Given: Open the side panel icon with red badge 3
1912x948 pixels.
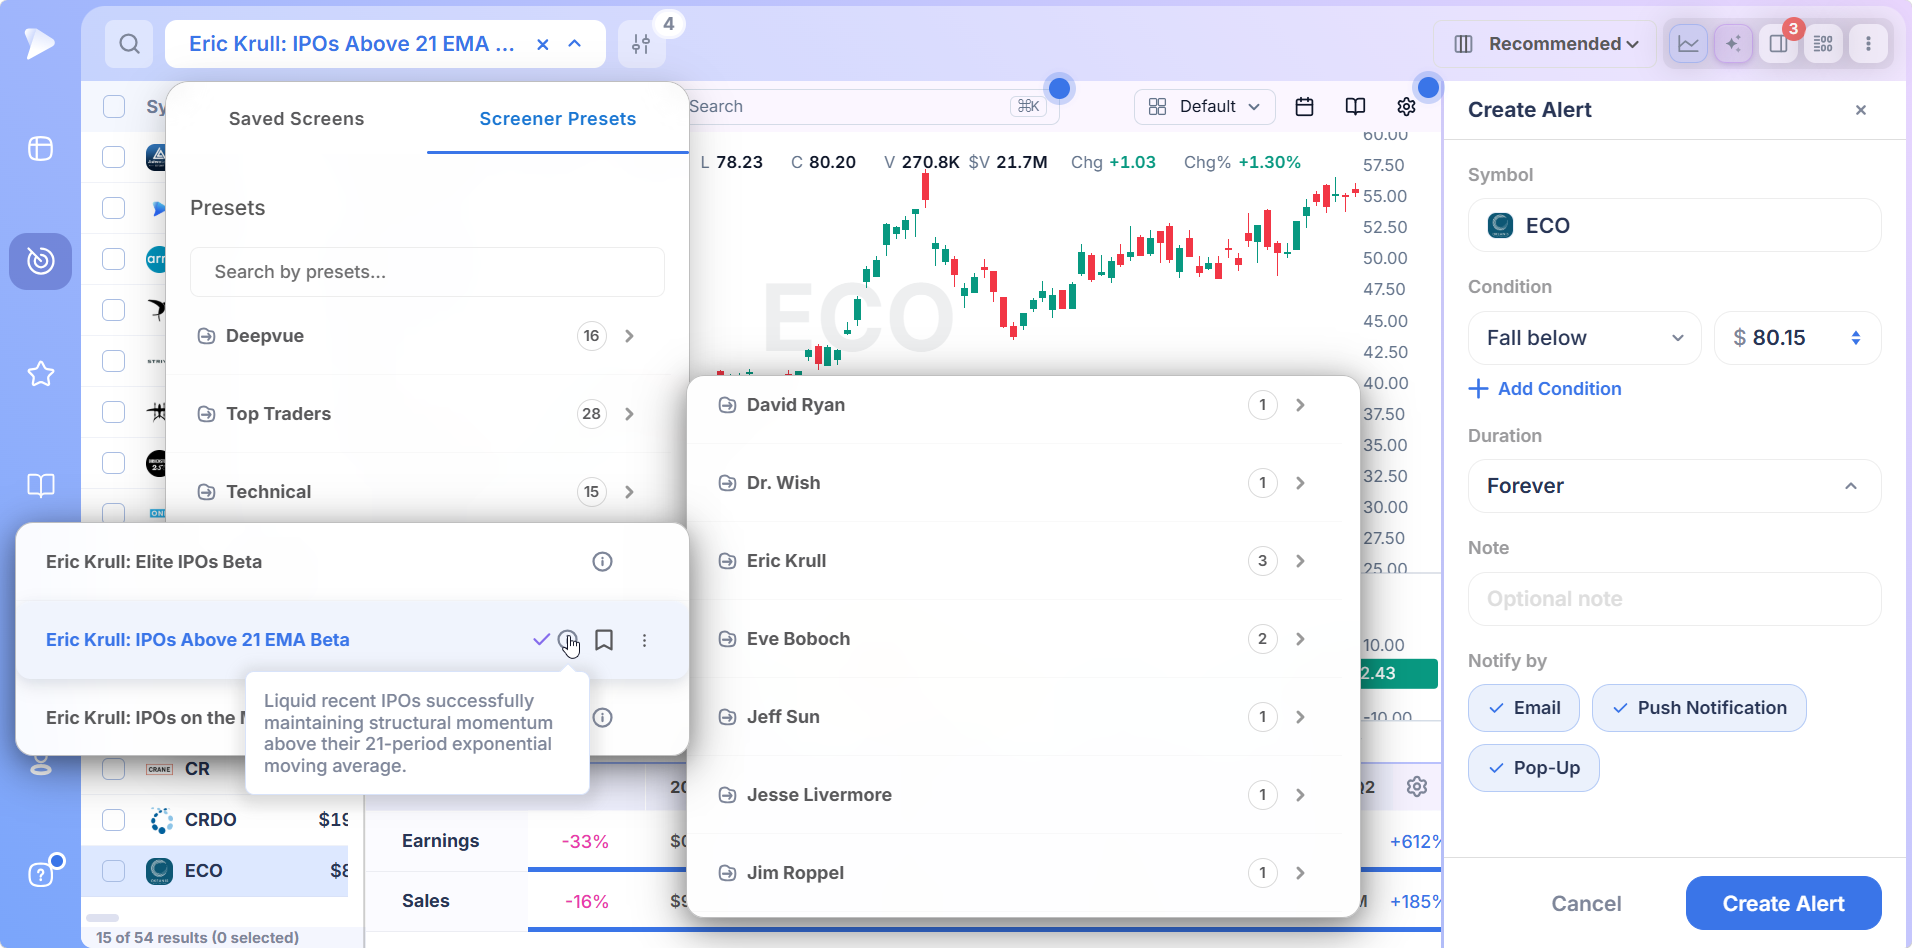Looking at the screenshot, I should [x=1778, y=44].
